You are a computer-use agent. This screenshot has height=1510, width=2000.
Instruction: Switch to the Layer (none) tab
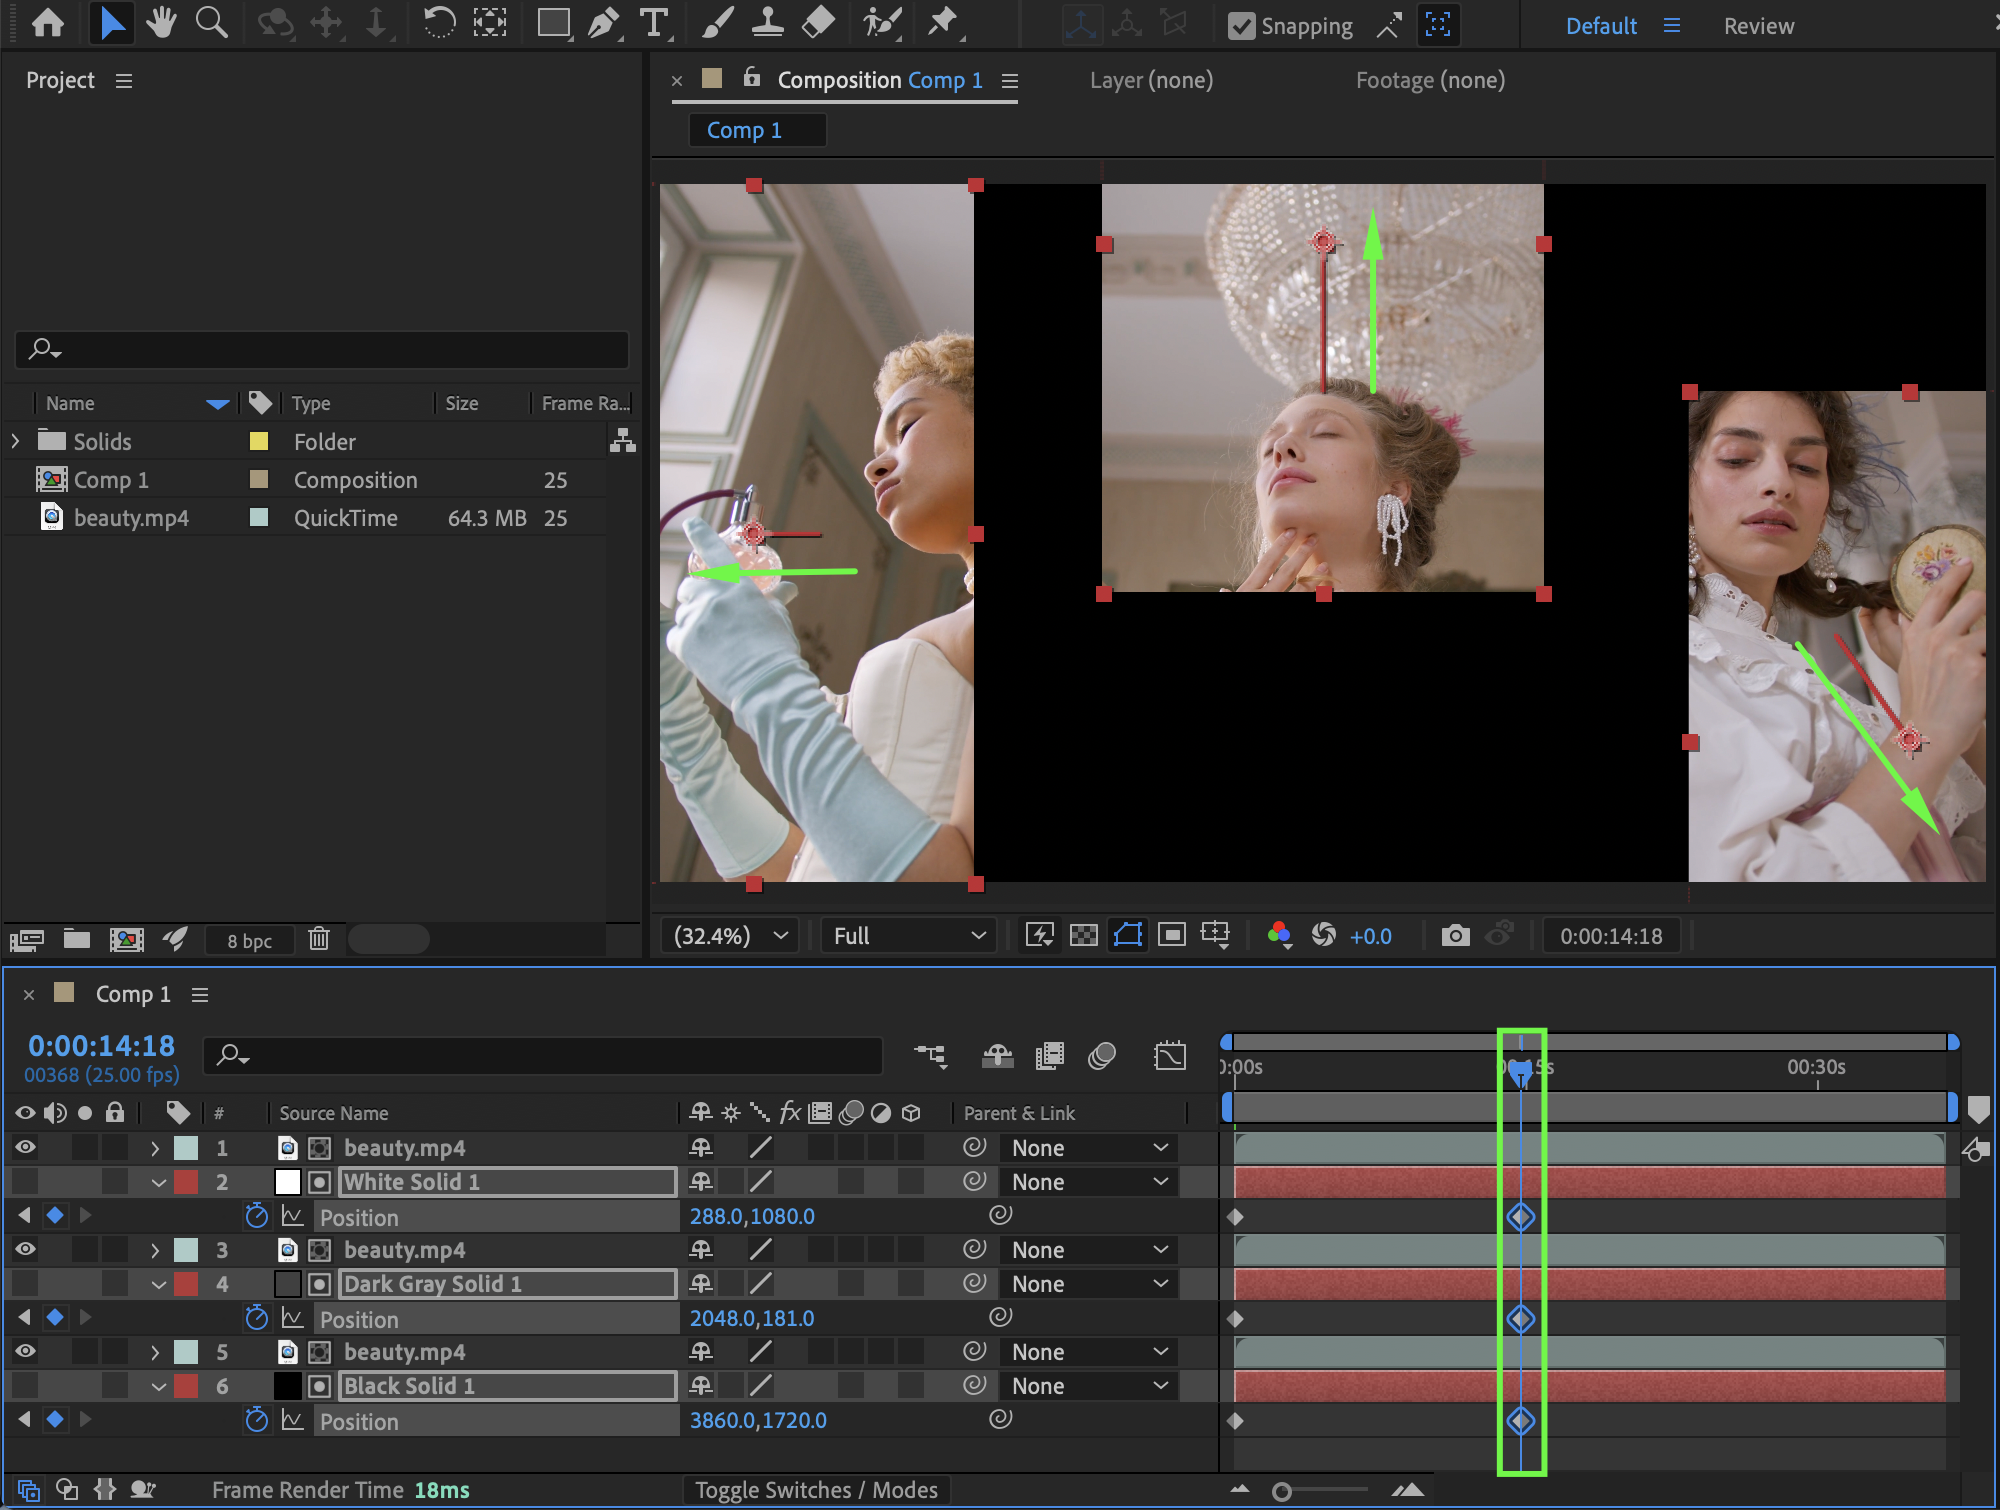(1151, 80)
